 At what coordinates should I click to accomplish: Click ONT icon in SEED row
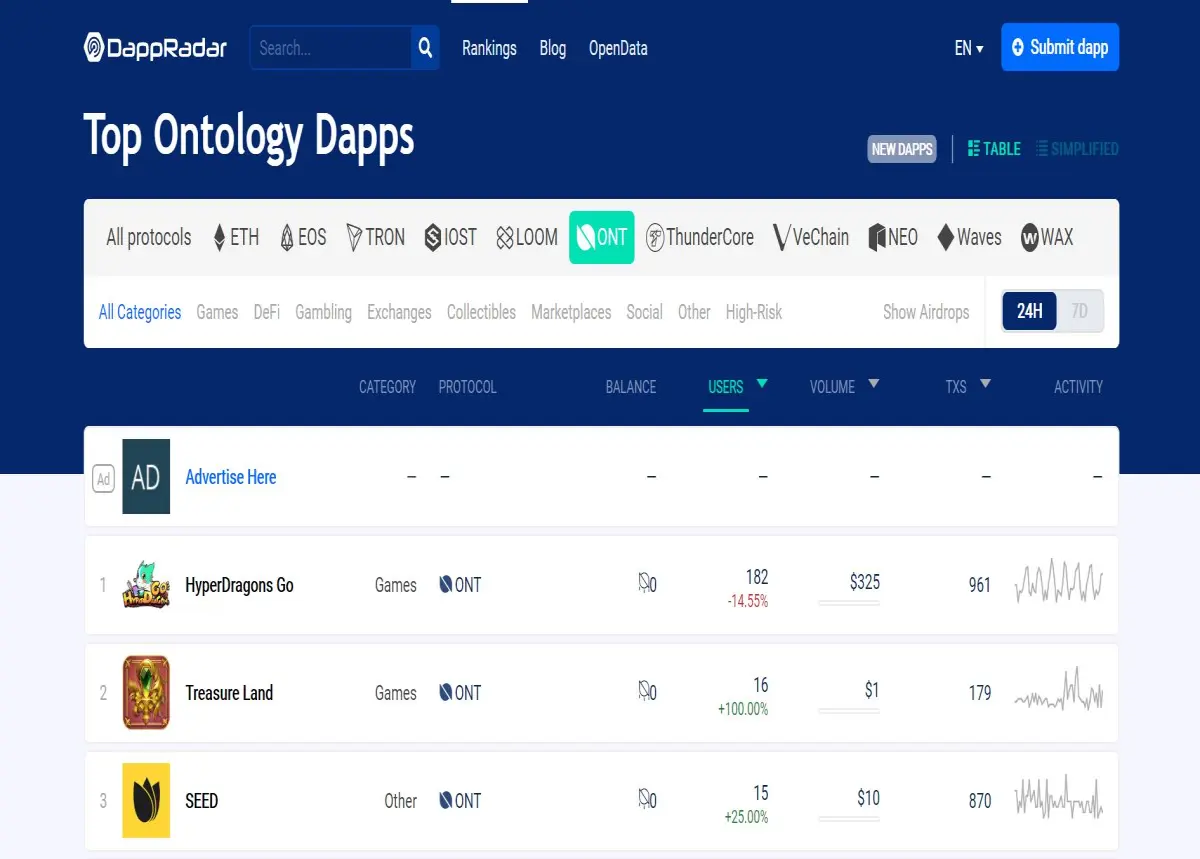(445, 800)
